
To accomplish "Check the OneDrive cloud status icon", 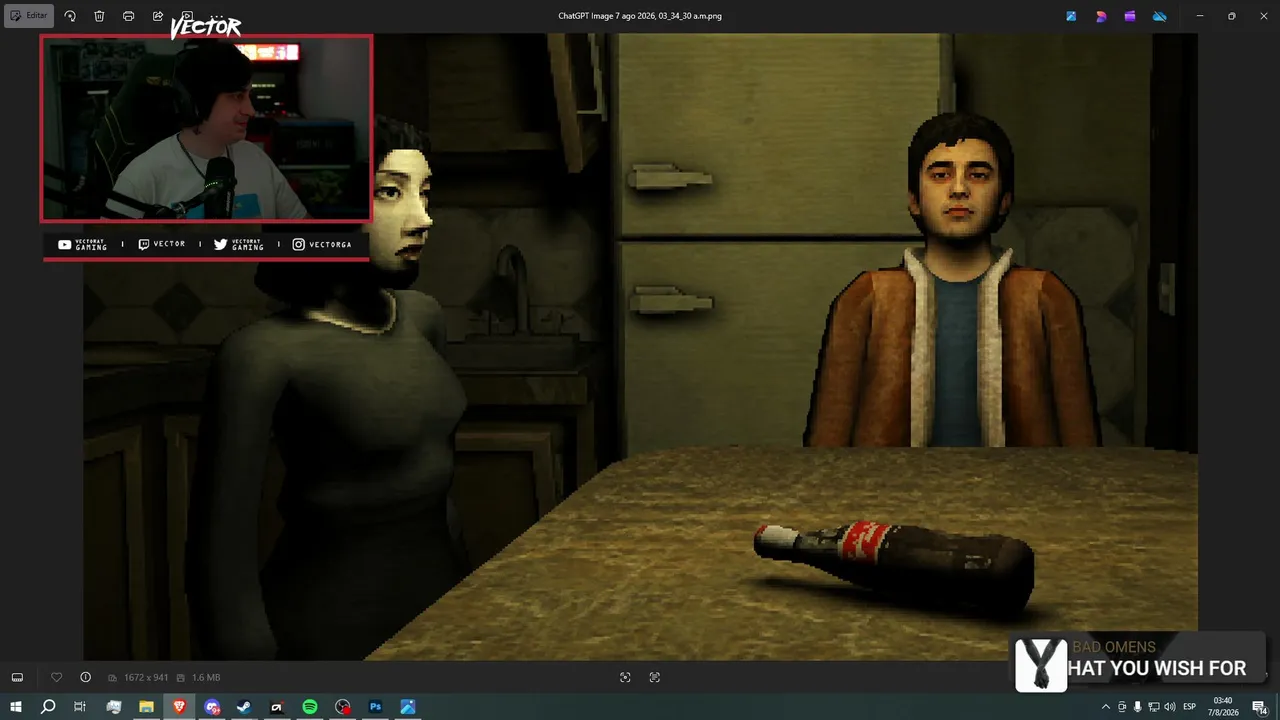I will 1160,16.
